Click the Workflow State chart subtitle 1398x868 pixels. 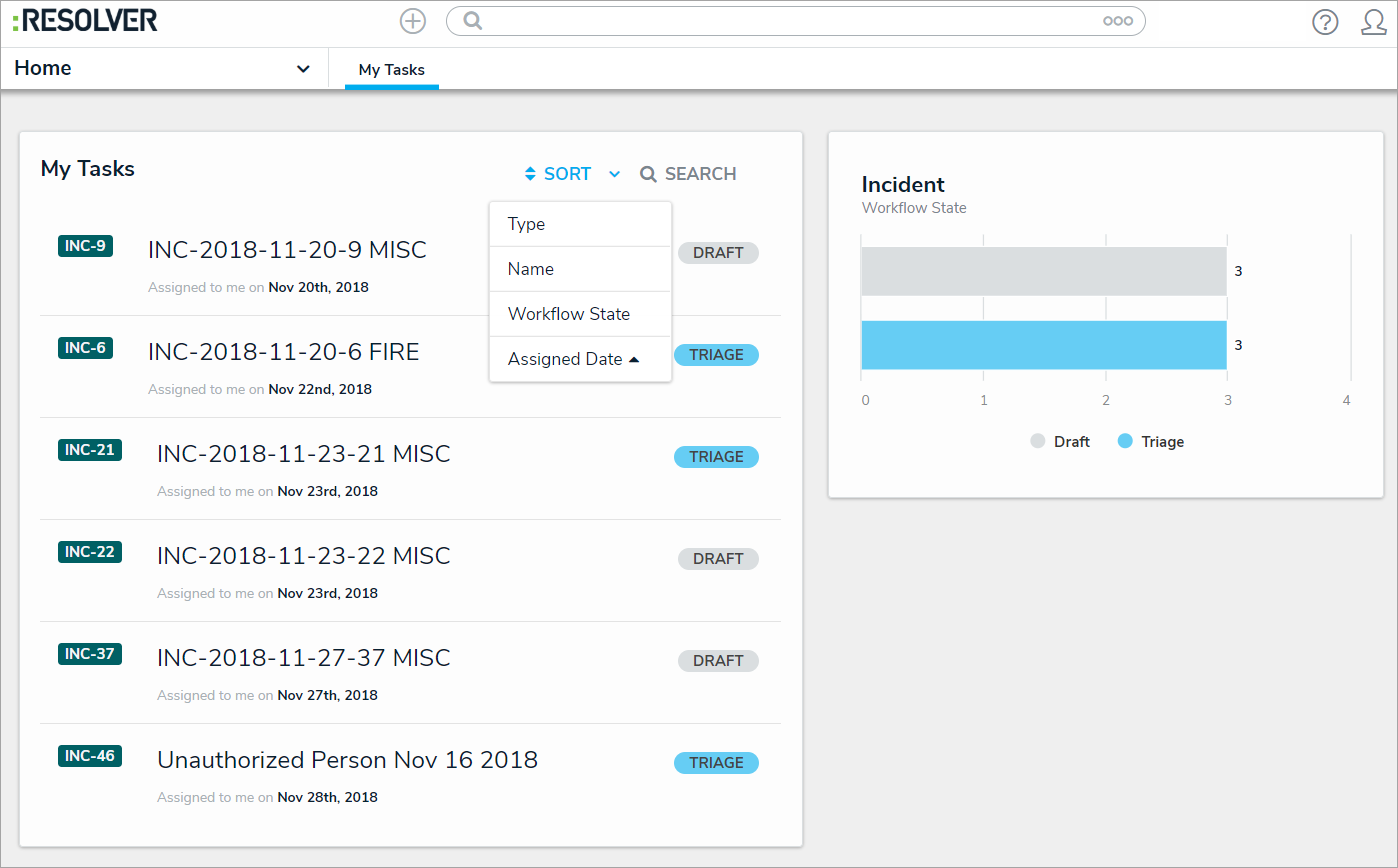click(x=914, y=208)
